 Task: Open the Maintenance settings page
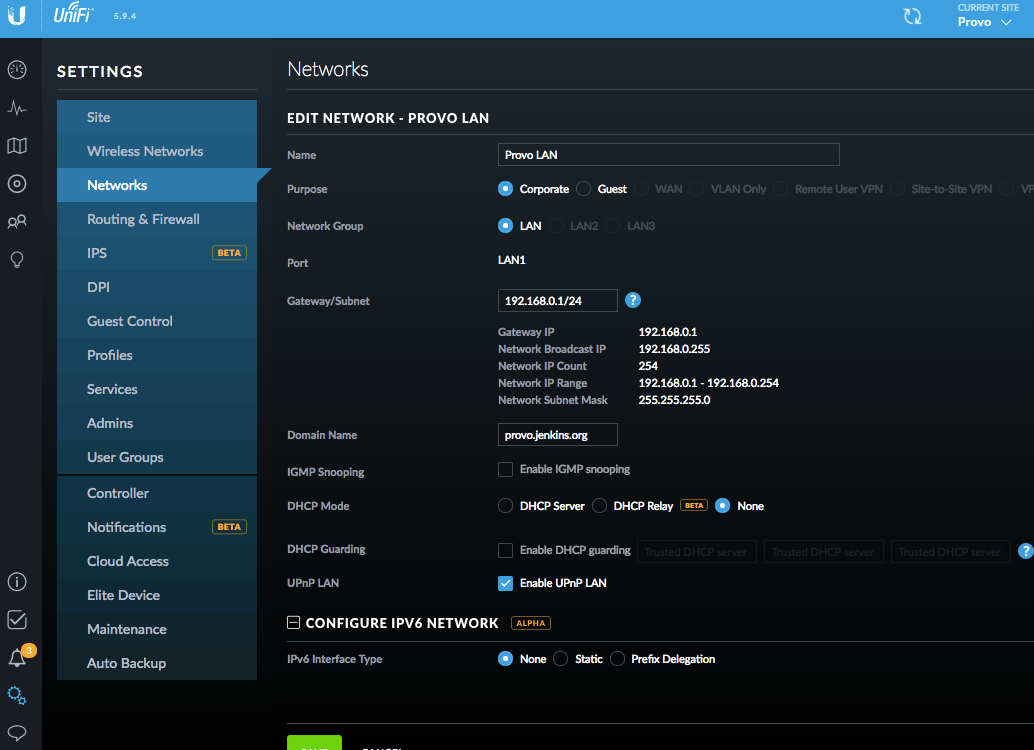coord(126,629)
